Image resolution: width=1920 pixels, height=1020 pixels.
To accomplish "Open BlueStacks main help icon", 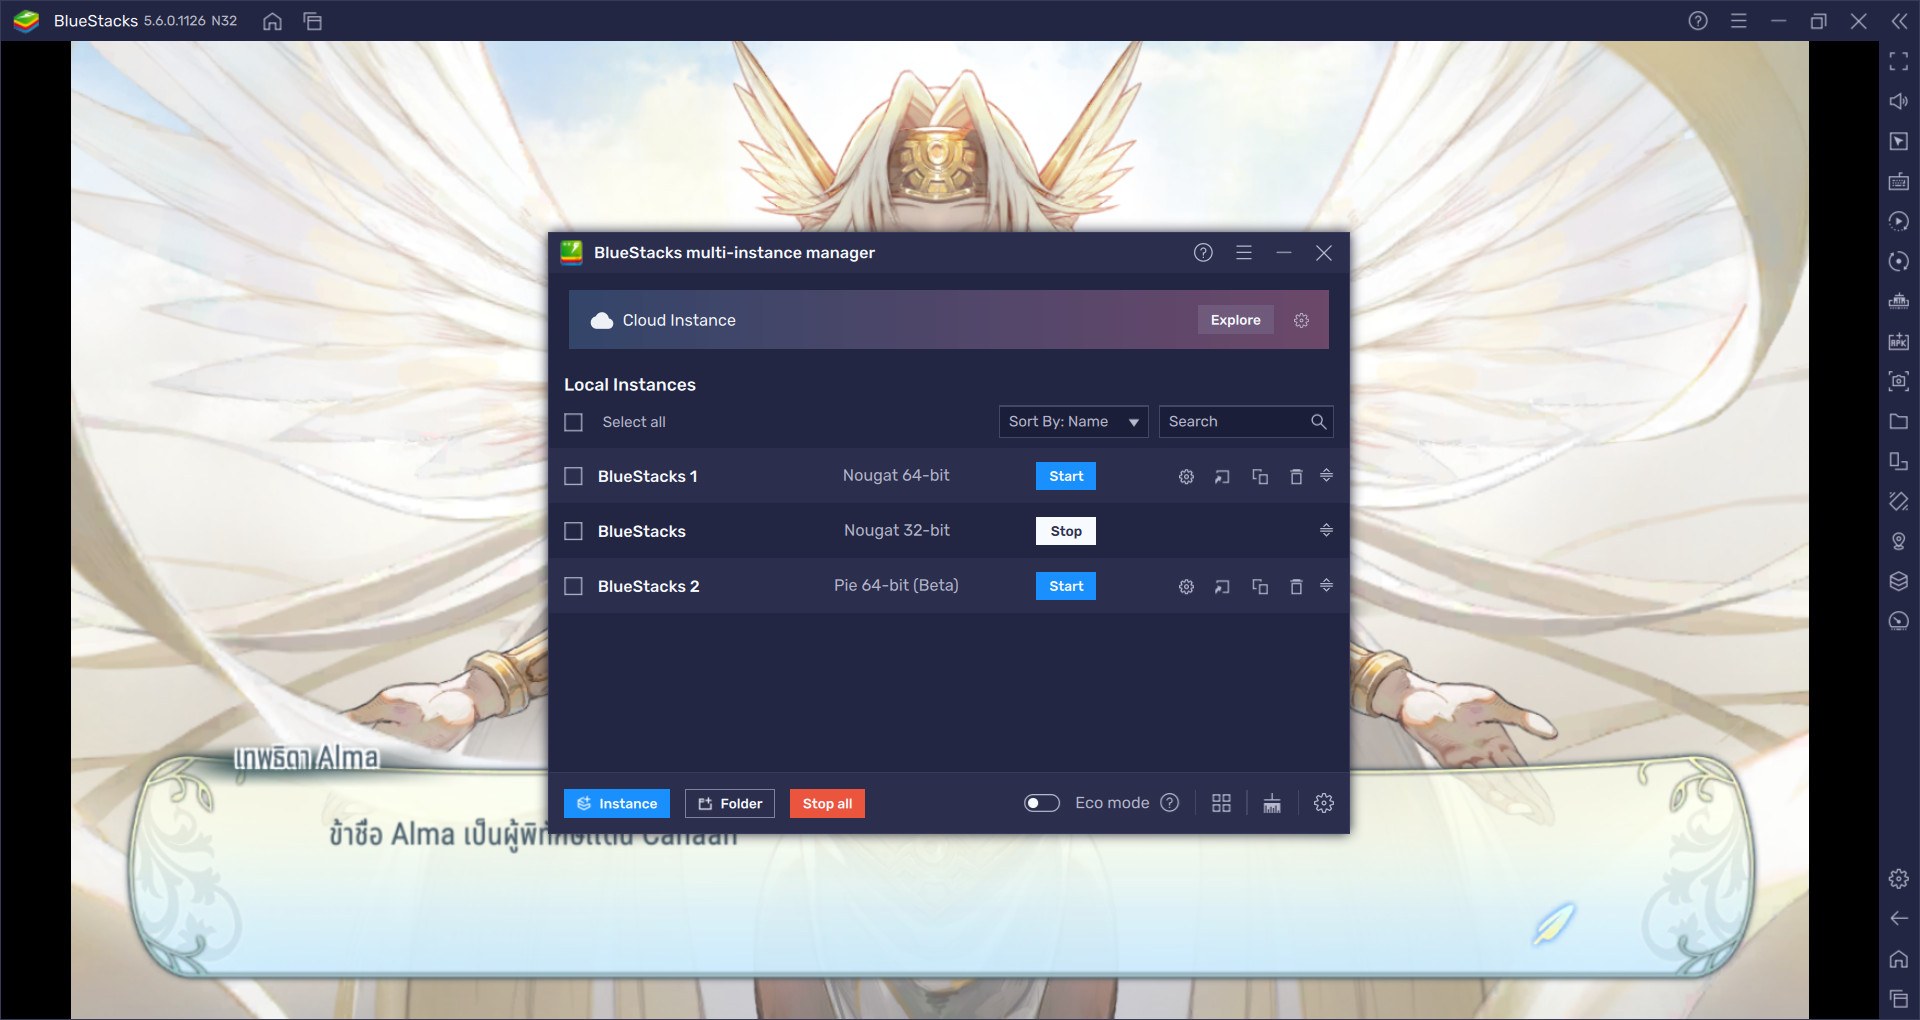I will coord(1698,21).
